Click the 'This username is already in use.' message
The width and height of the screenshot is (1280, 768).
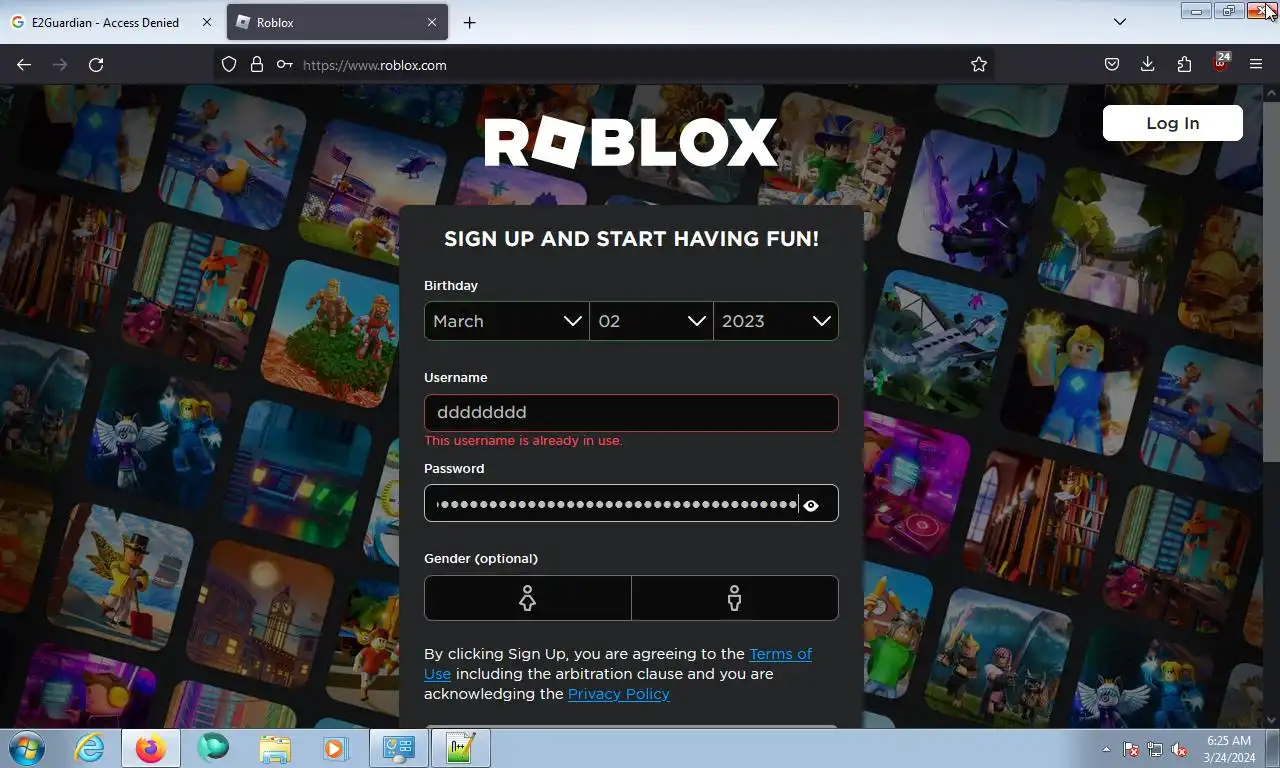click(523, 441)
